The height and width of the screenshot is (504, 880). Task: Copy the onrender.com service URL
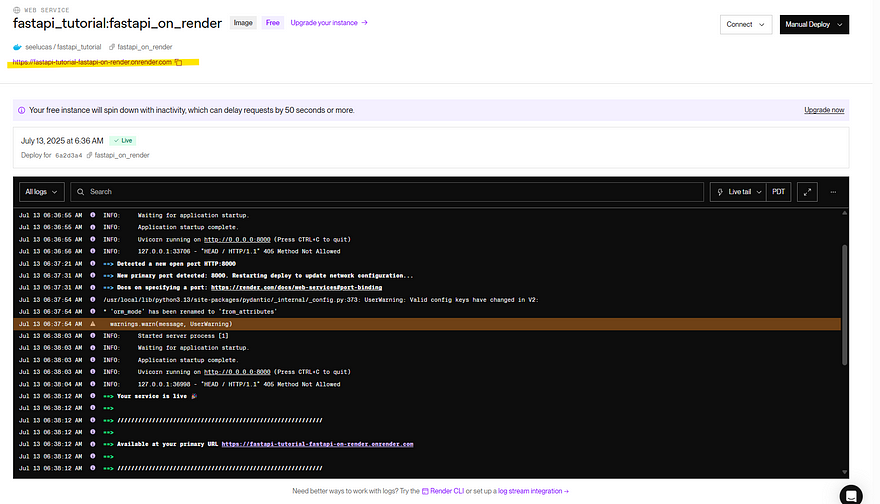pos(178,62)
